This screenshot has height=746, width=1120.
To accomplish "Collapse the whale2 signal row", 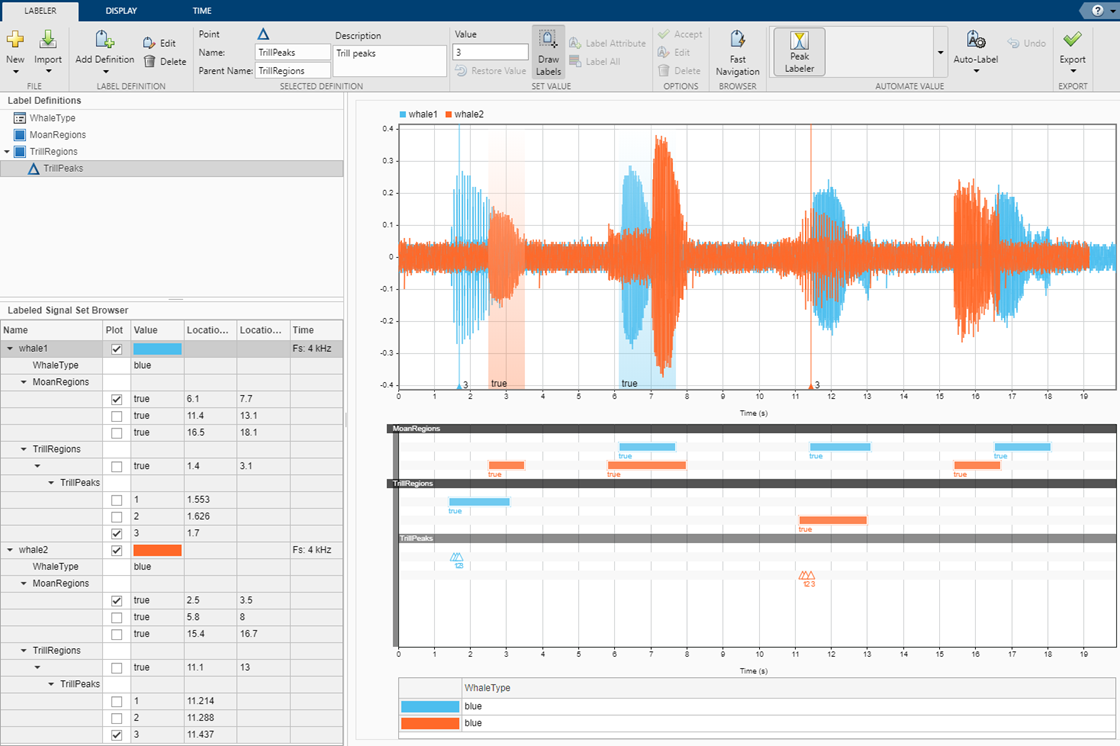I will click(10, 550).
